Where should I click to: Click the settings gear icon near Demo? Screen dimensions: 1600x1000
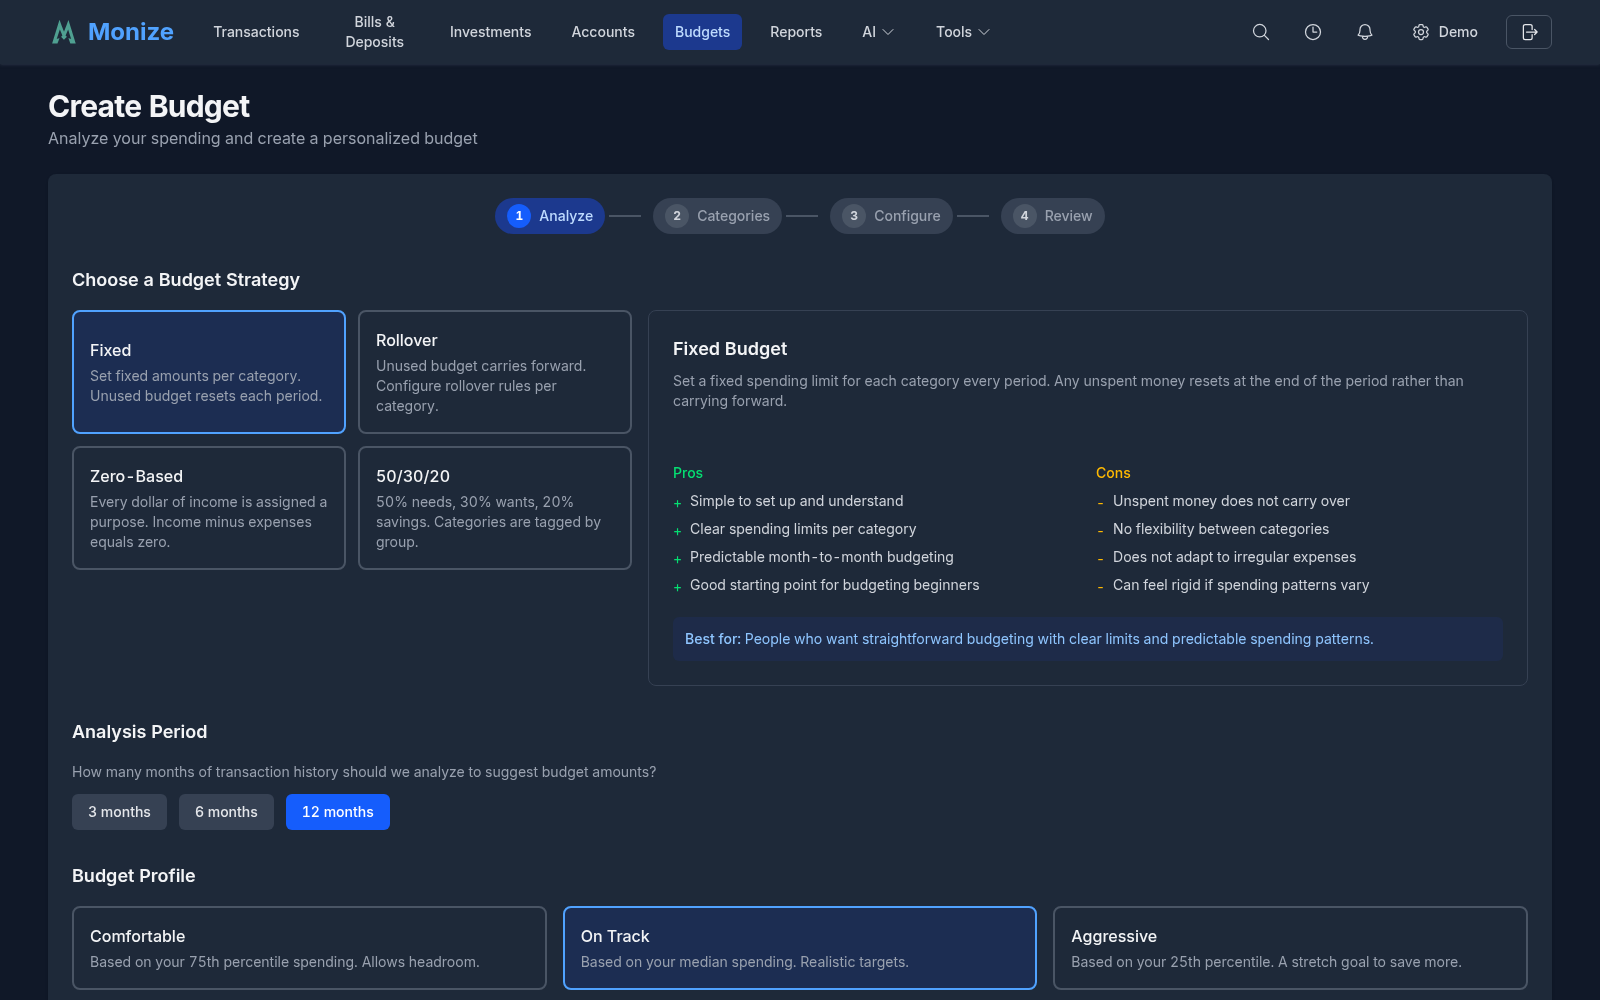coord(1421,32)
